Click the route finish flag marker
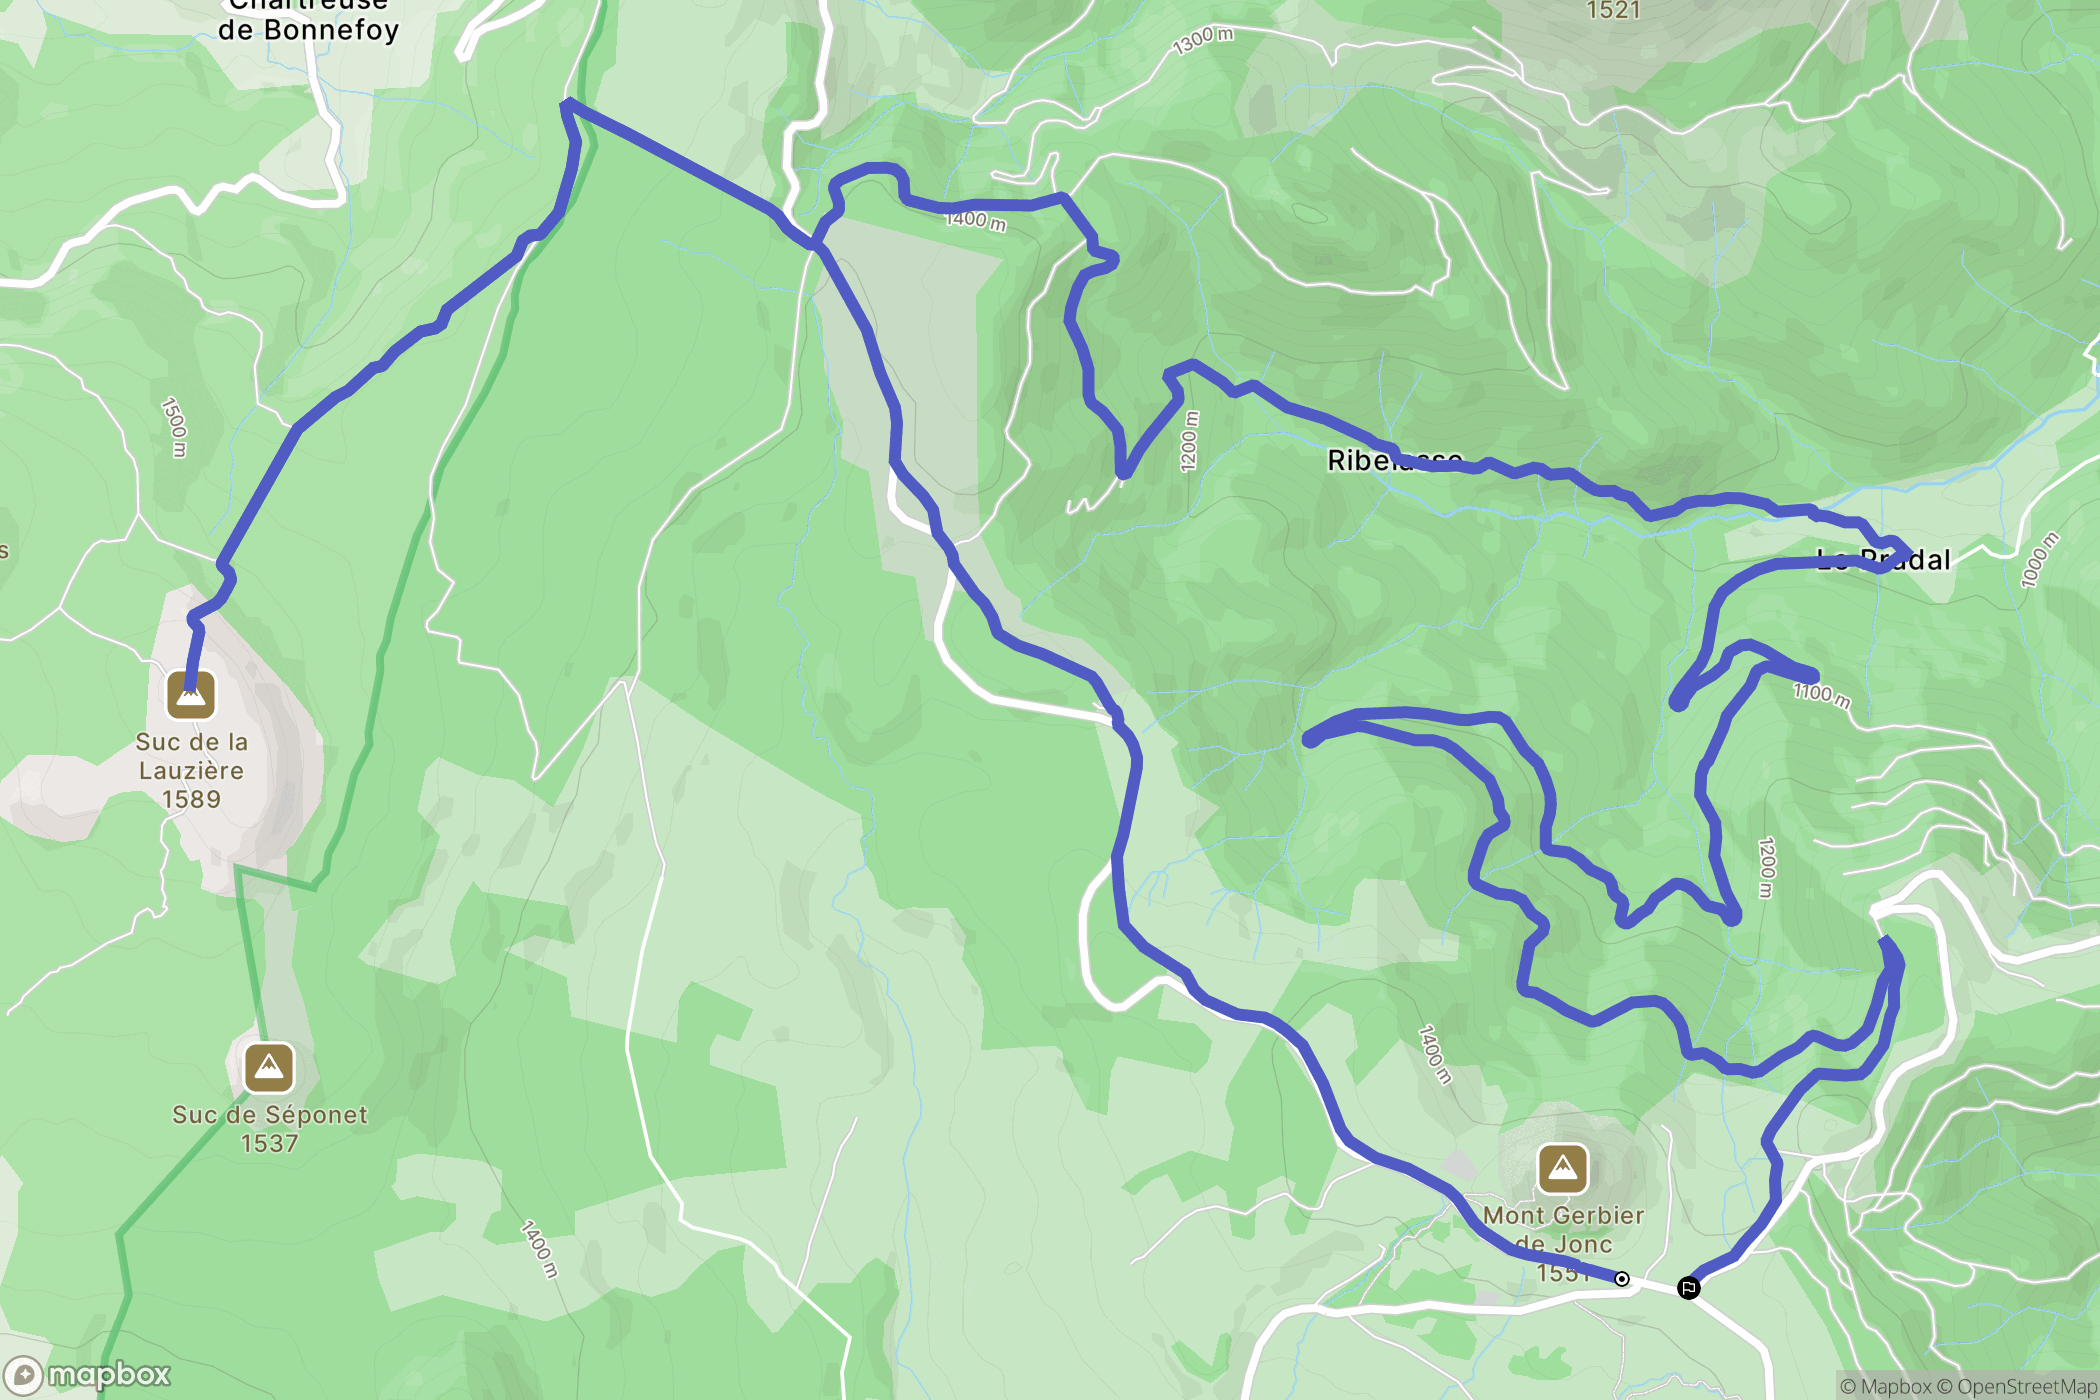 click(x=1688, y=1288)
